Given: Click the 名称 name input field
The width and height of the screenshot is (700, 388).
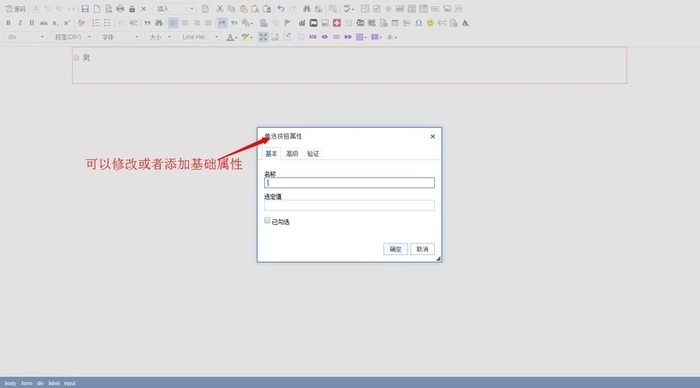Looking at the screenshot, I should pos(349,183).
